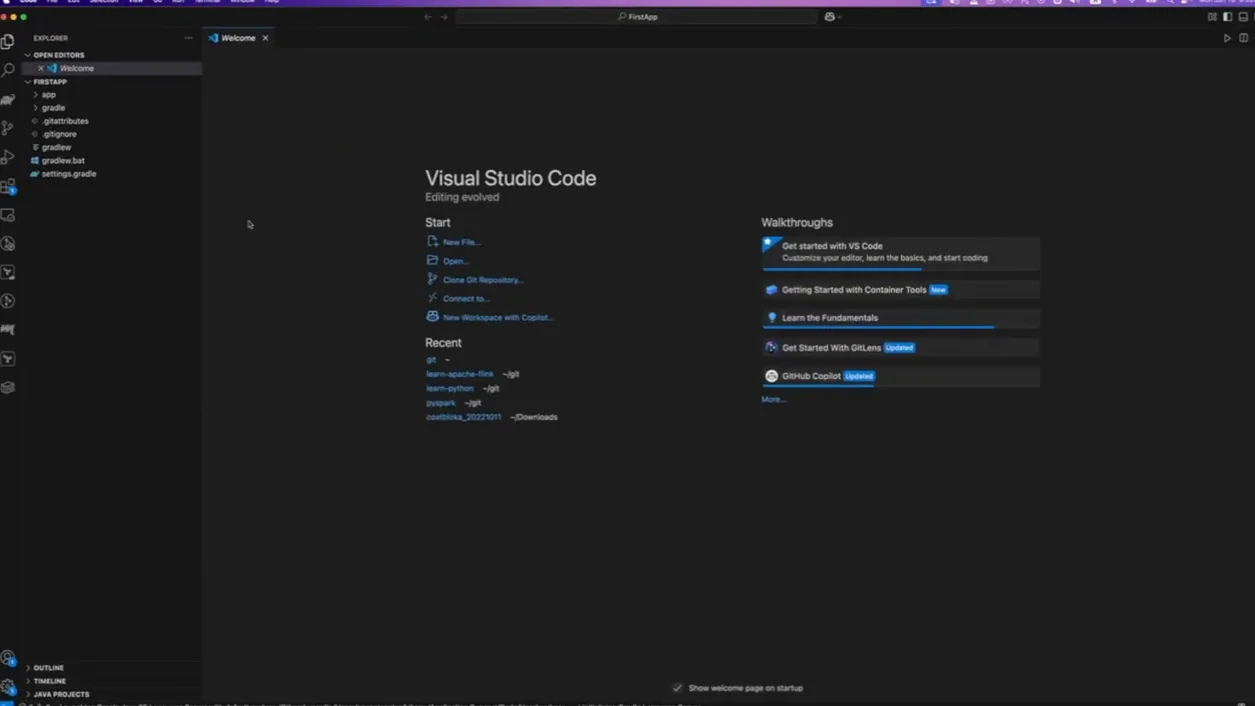The width and height of the screenshot is (1255, 706).
Task: Go forward with navigation arrow
Action: tap(444, 17)
